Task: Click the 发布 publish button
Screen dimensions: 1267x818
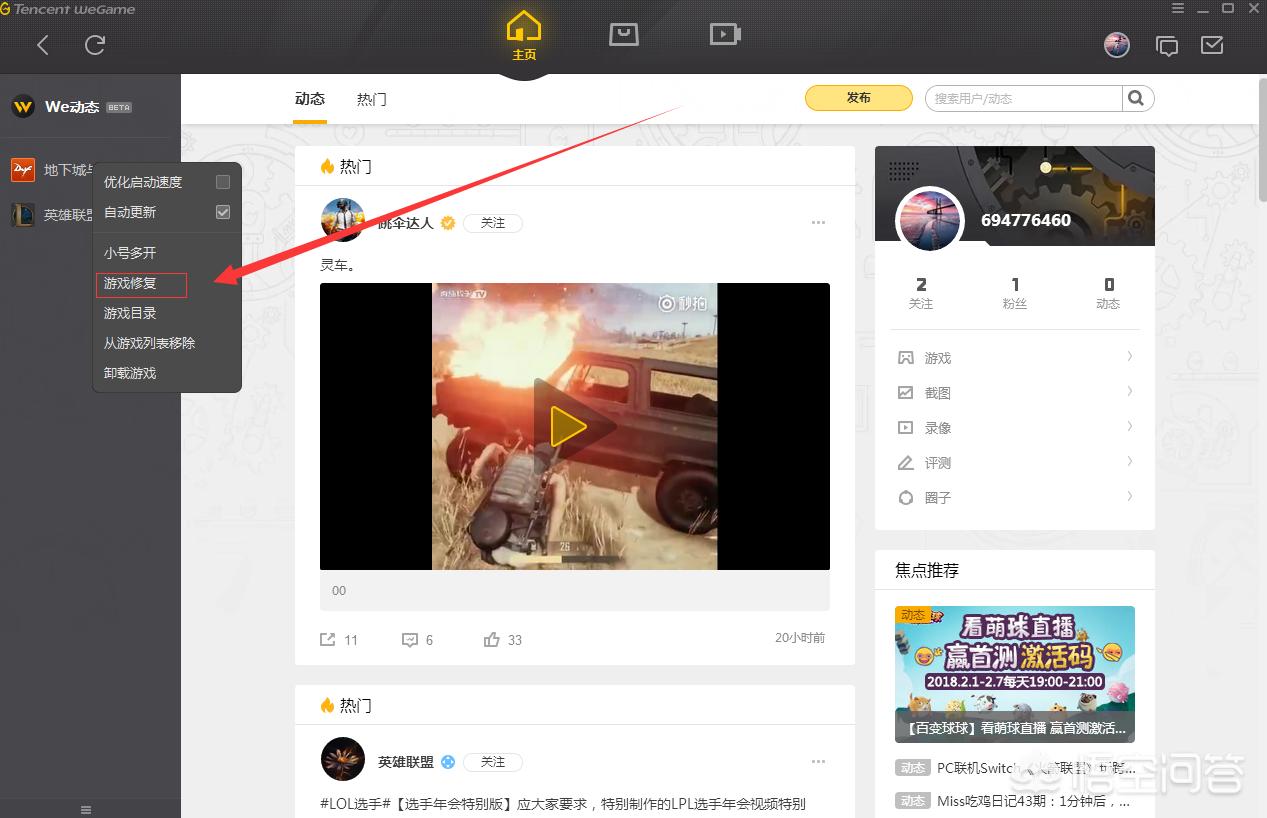Action: click(859, 98)
